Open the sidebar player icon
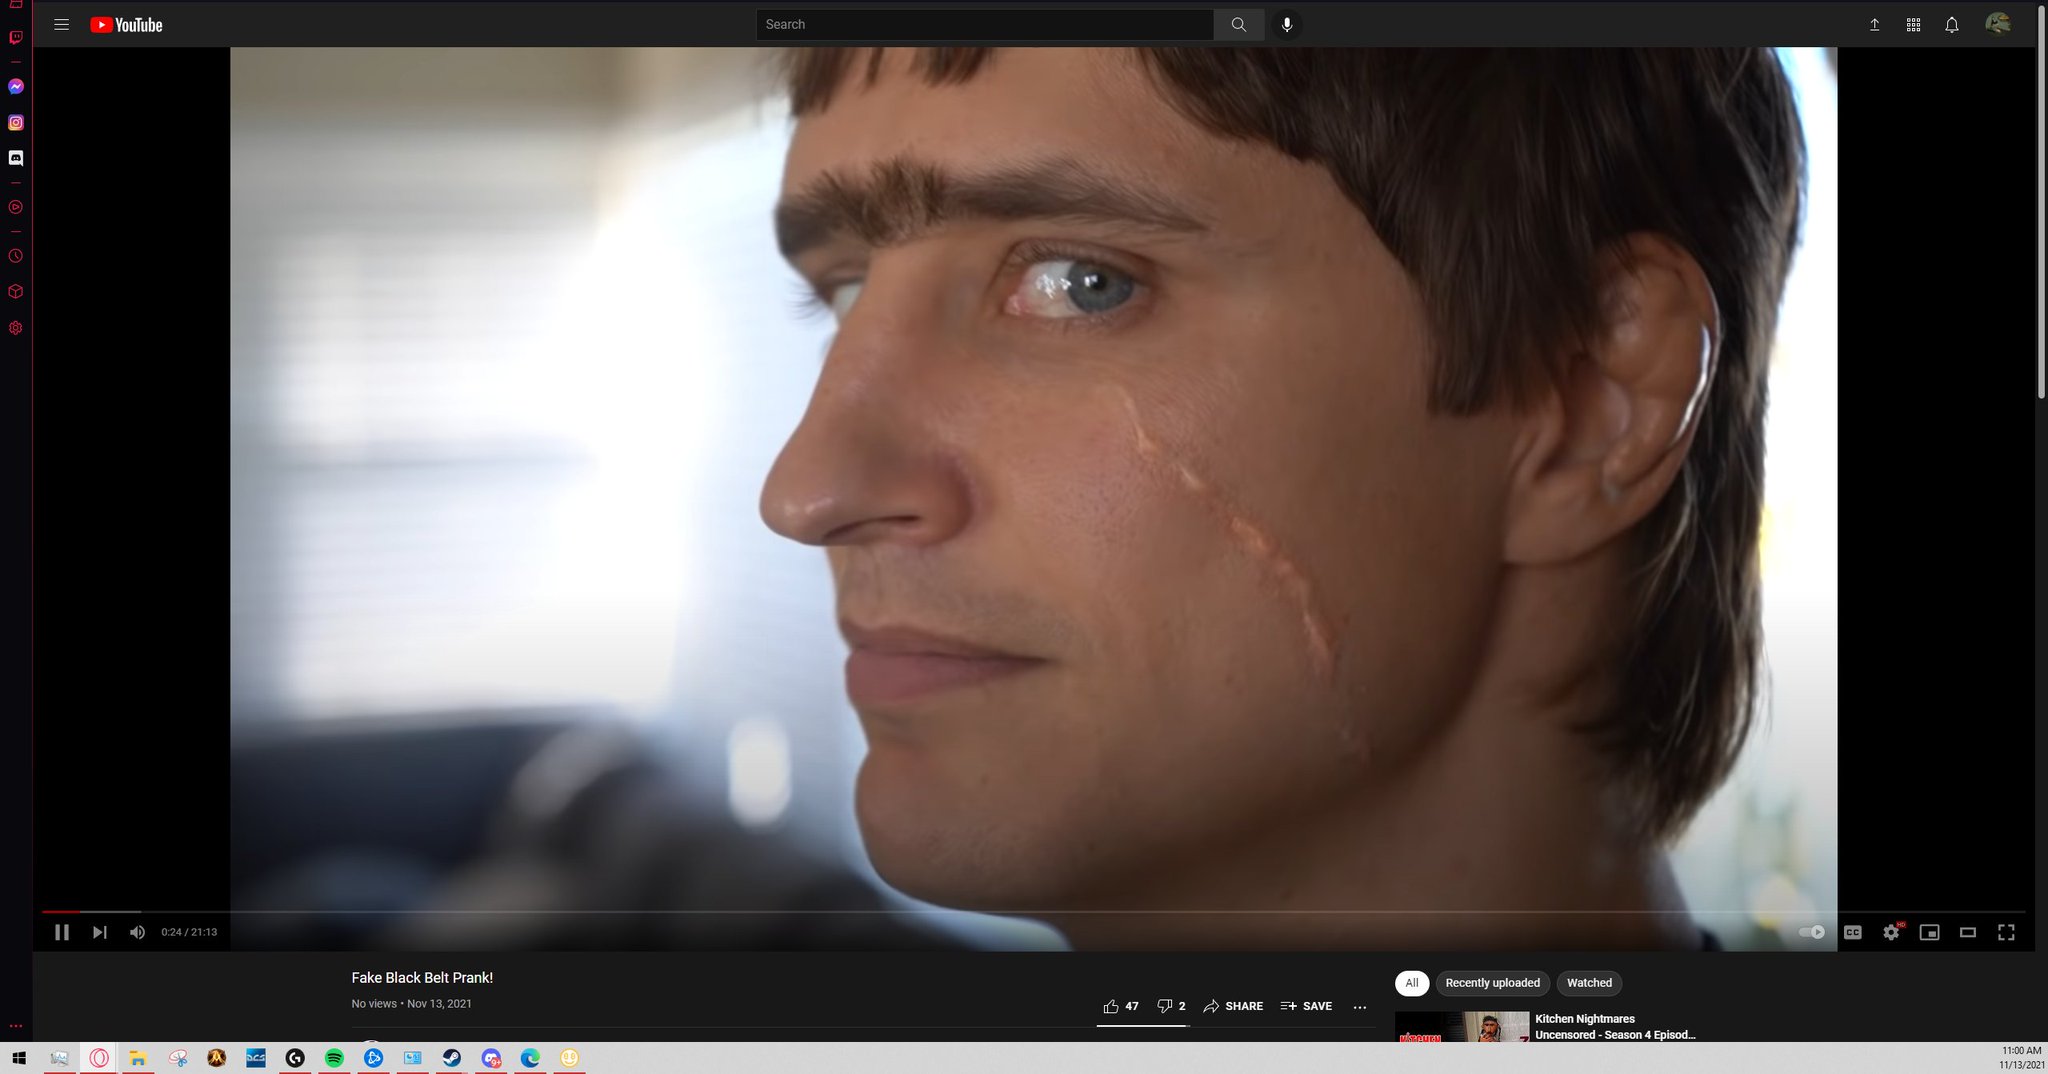2048x1074 pixels. 16,208
